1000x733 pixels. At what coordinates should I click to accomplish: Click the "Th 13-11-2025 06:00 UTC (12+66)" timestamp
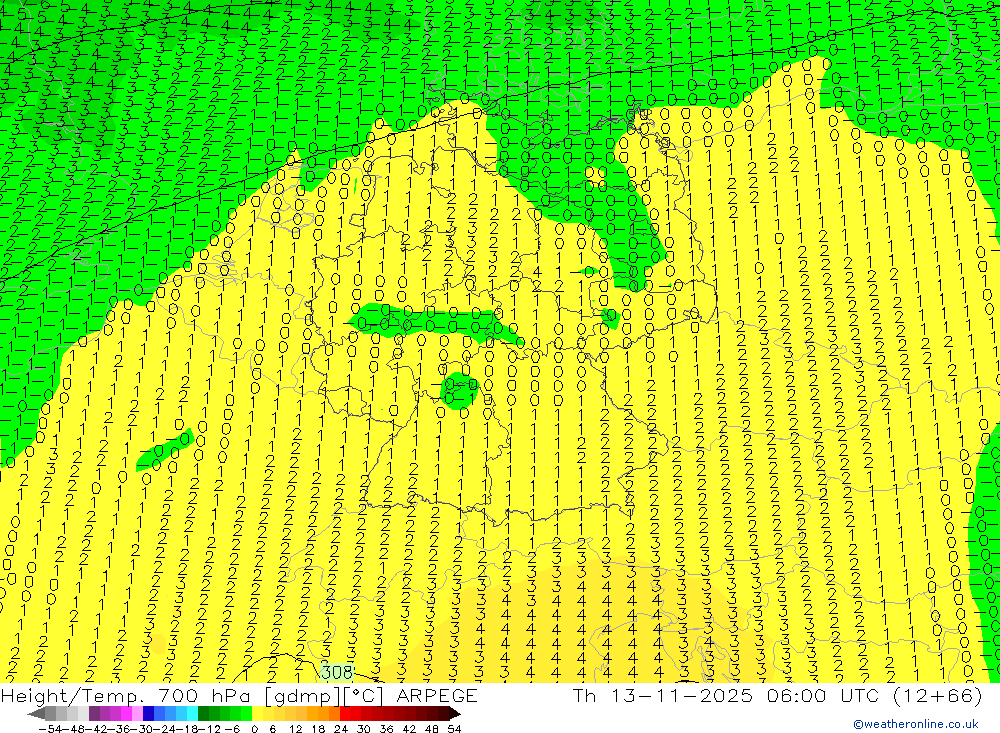[777, 695]
